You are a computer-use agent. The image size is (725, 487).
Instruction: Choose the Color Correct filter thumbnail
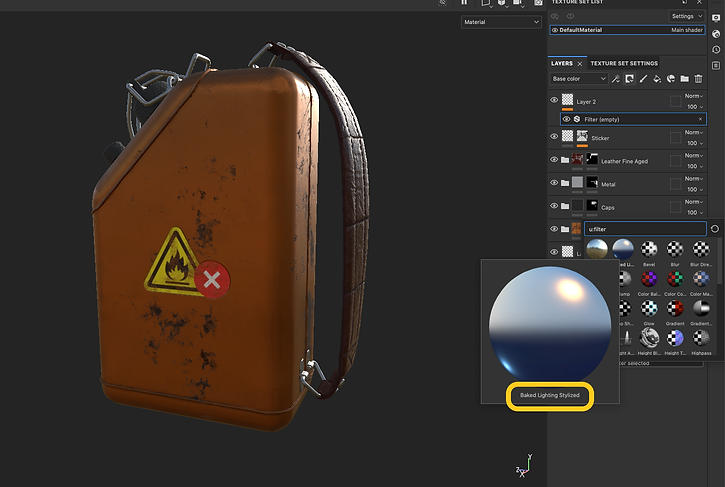pyautogui.click(x=675, y=279)
